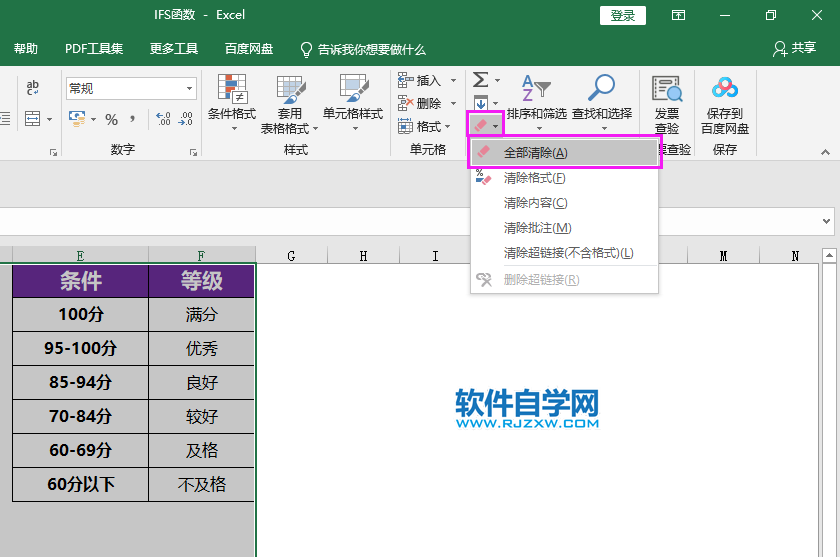
Task: Open the 更多工具 tab
Action: pyautogui.click(x=174, y=49)
